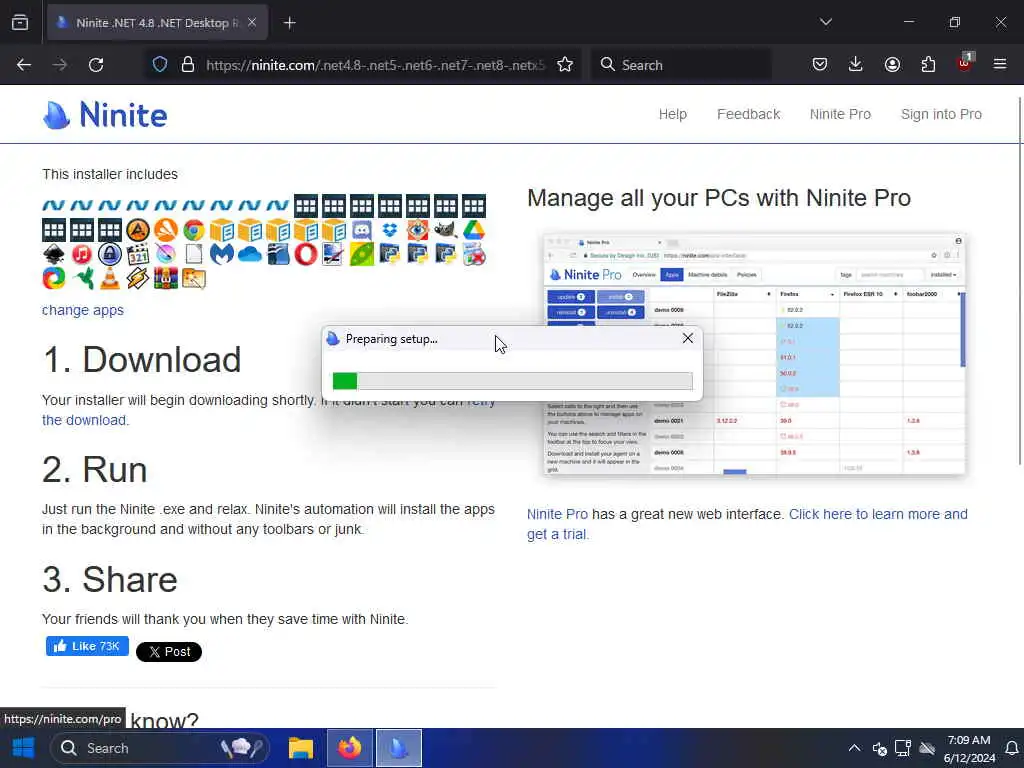Click the Avast antivirus icon
Image resolution: width=1024 pixels, height=768 pixels.
(x=166, y=230)
